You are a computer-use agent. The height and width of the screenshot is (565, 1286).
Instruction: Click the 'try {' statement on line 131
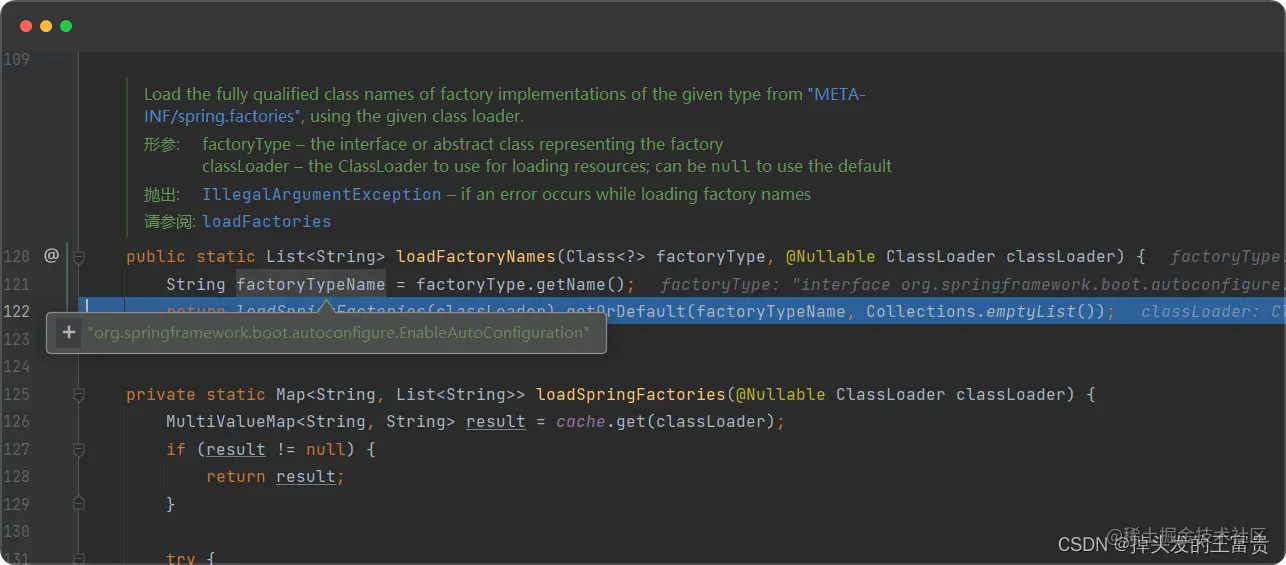pyautogui.click(x=191, y=559)
